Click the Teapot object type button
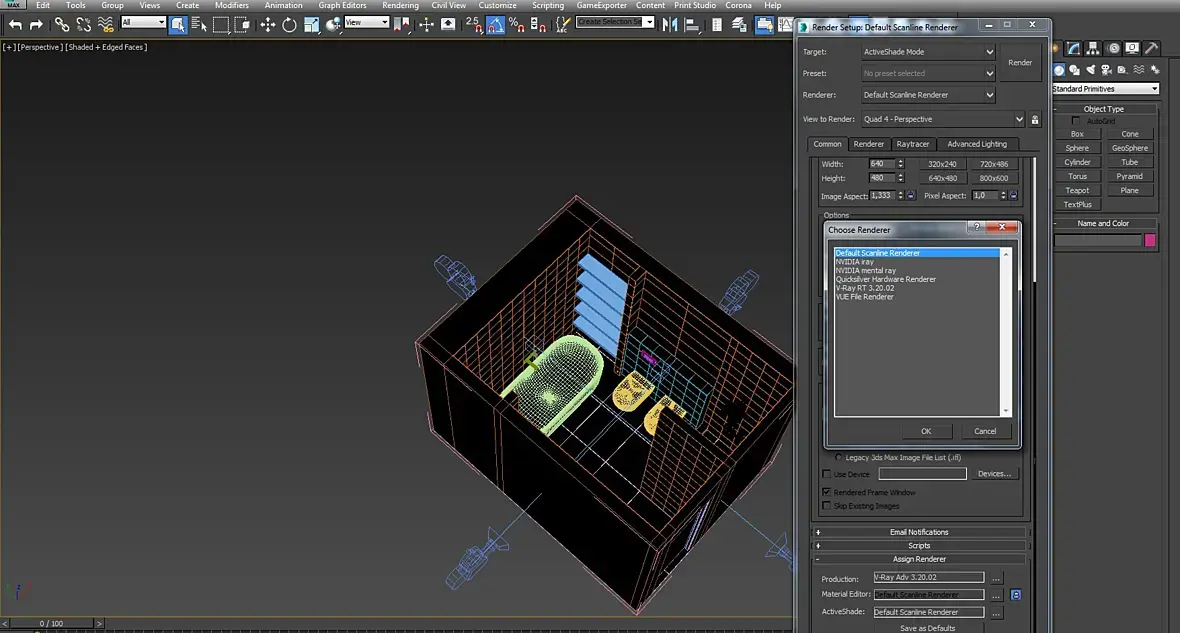 [x=1077, y=190]
